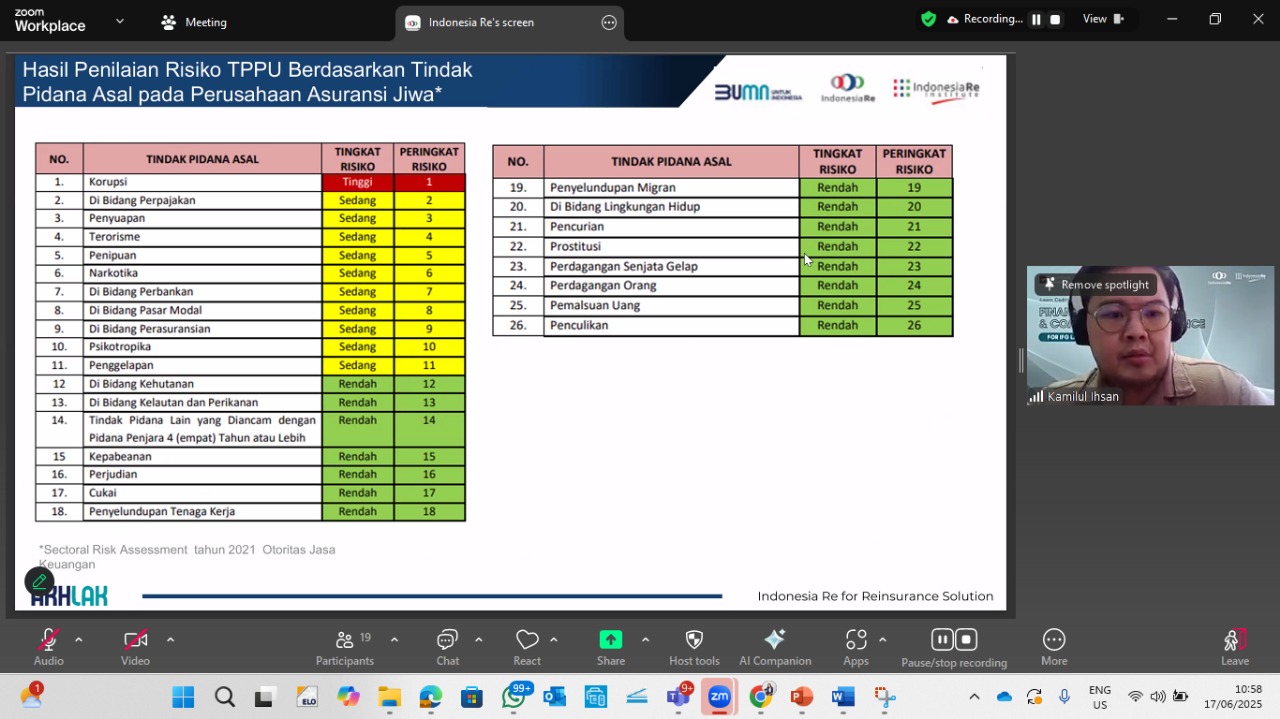This screenshot has width=1280, height=719.
Task: Expand the video options arrow
Action: (170, 640)
